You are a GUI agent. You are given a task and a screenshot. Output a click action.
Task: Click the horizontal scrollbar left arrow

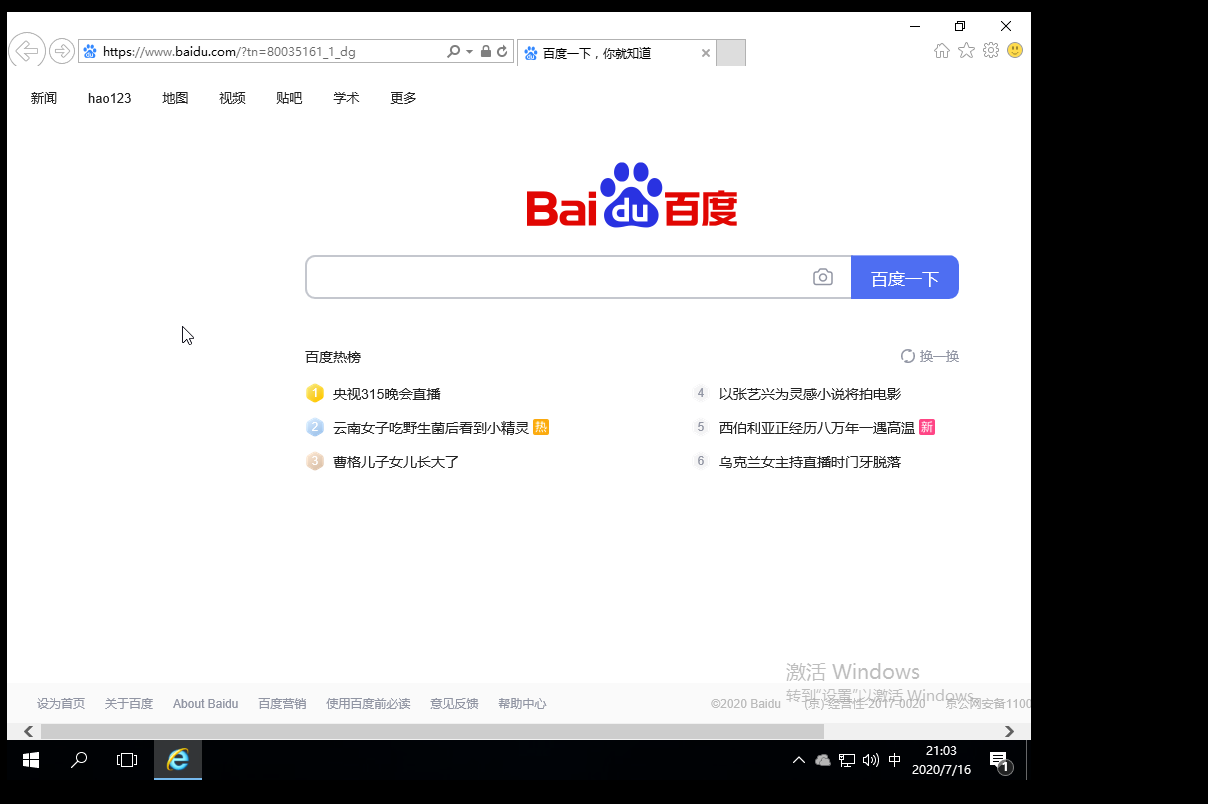(x=28, y=731)
